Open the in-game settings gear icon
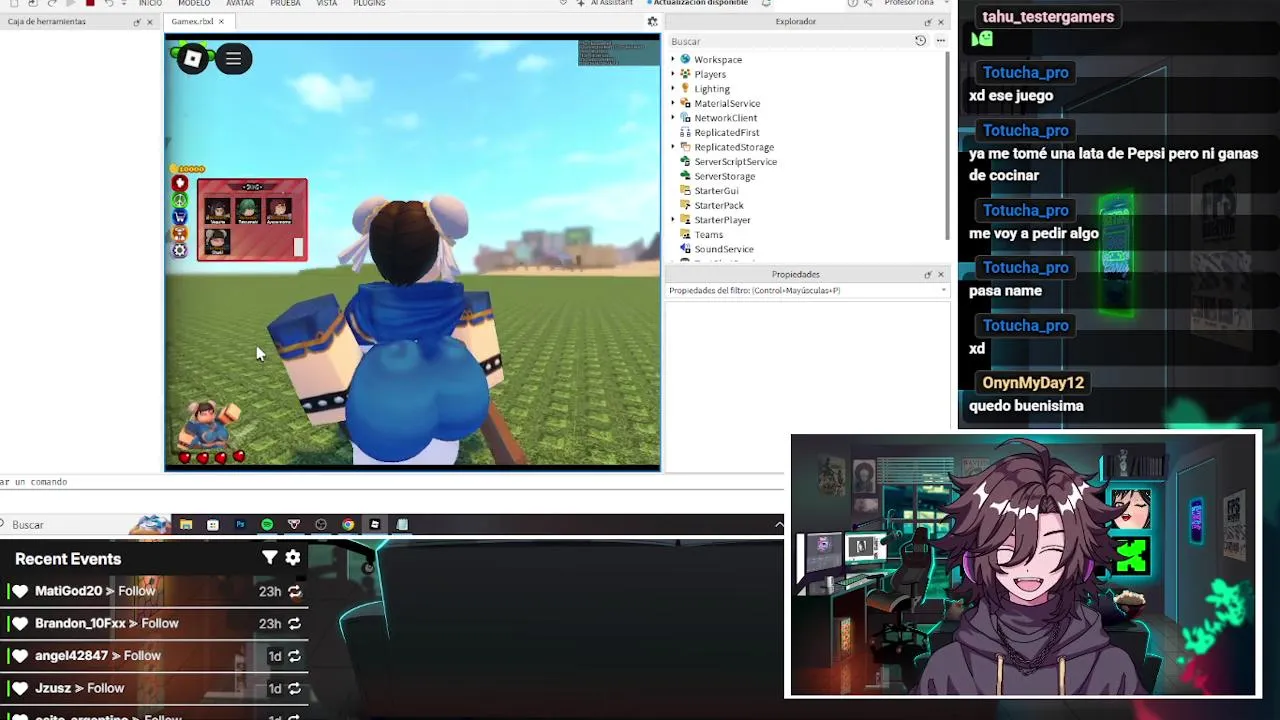The width and height of the screenshot is (1280, 720). point(180,250)
